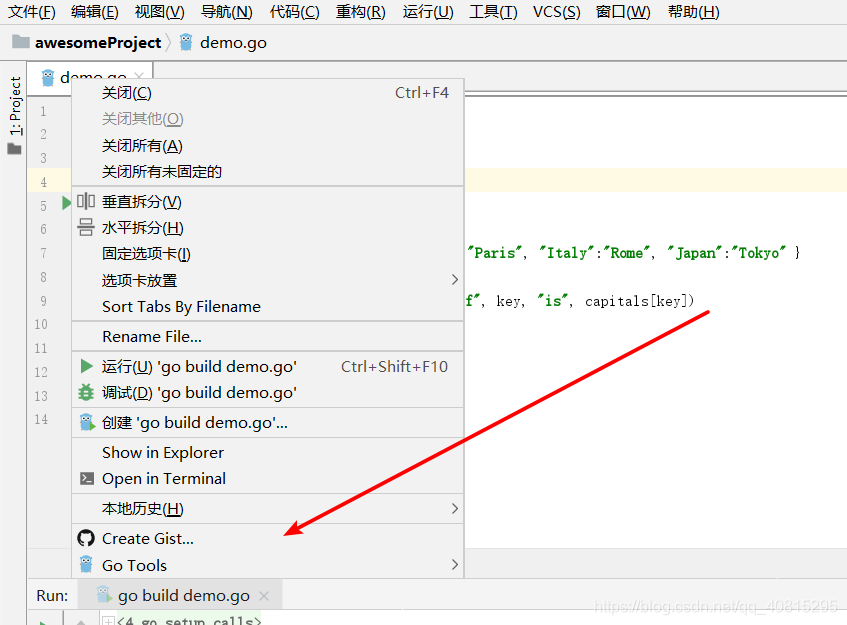Click the terminal icon in menu
Image resolution: width=847 pixels, height=625 pixels.
coord(86,479)
